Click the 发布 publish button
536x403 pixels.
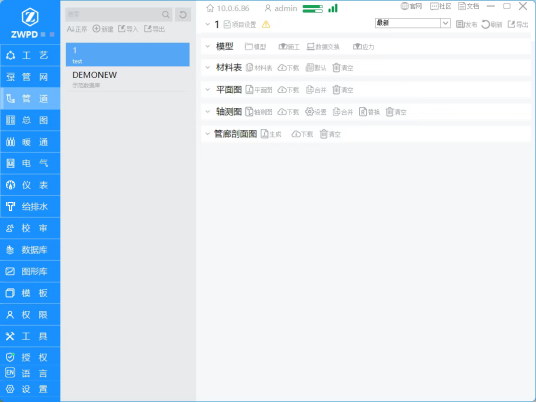pyautogui.click(x=466, y=24)
